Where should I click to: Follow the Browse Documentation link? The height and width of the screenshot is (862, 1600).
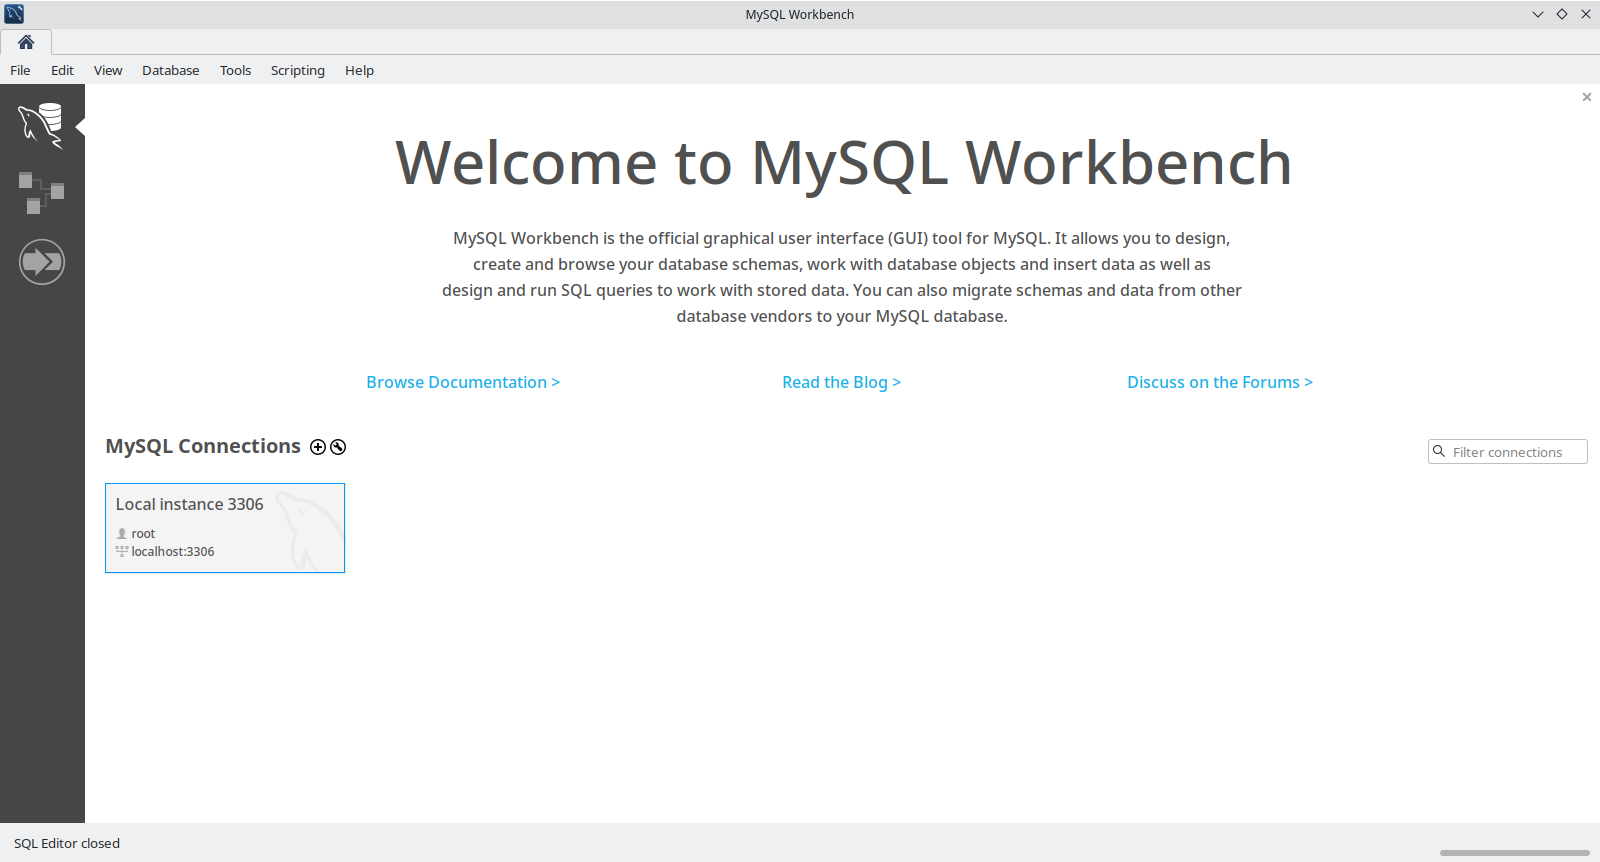(463, 382)
